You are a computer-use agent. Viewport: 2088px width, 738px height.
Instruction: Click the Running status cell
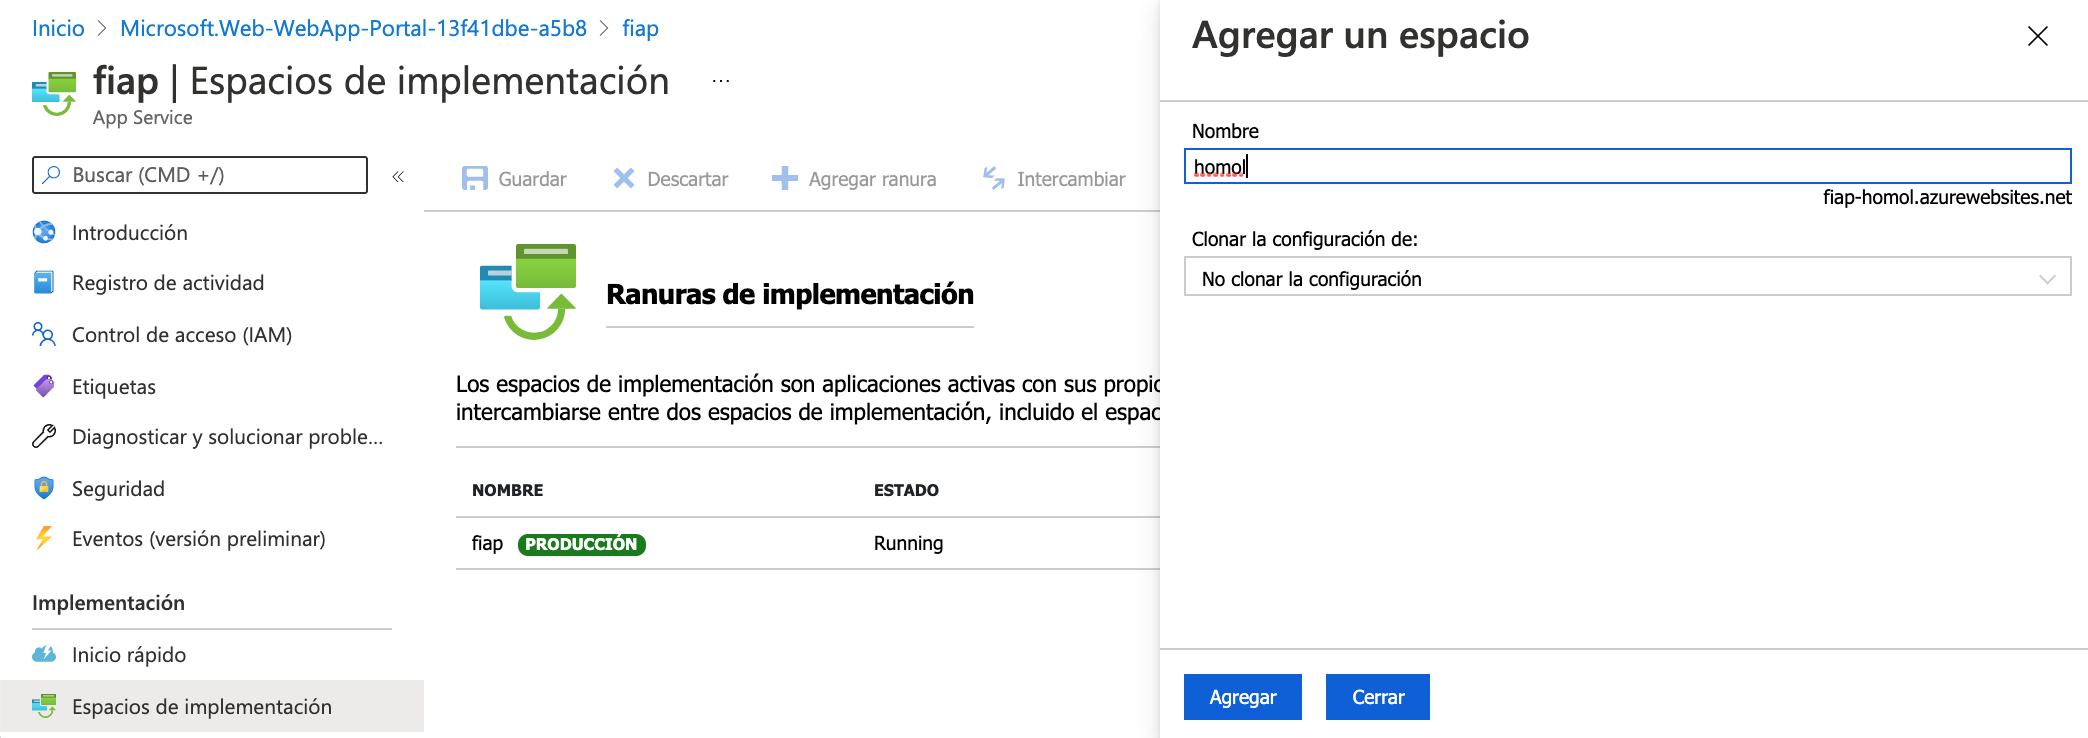tap(908, 543)
